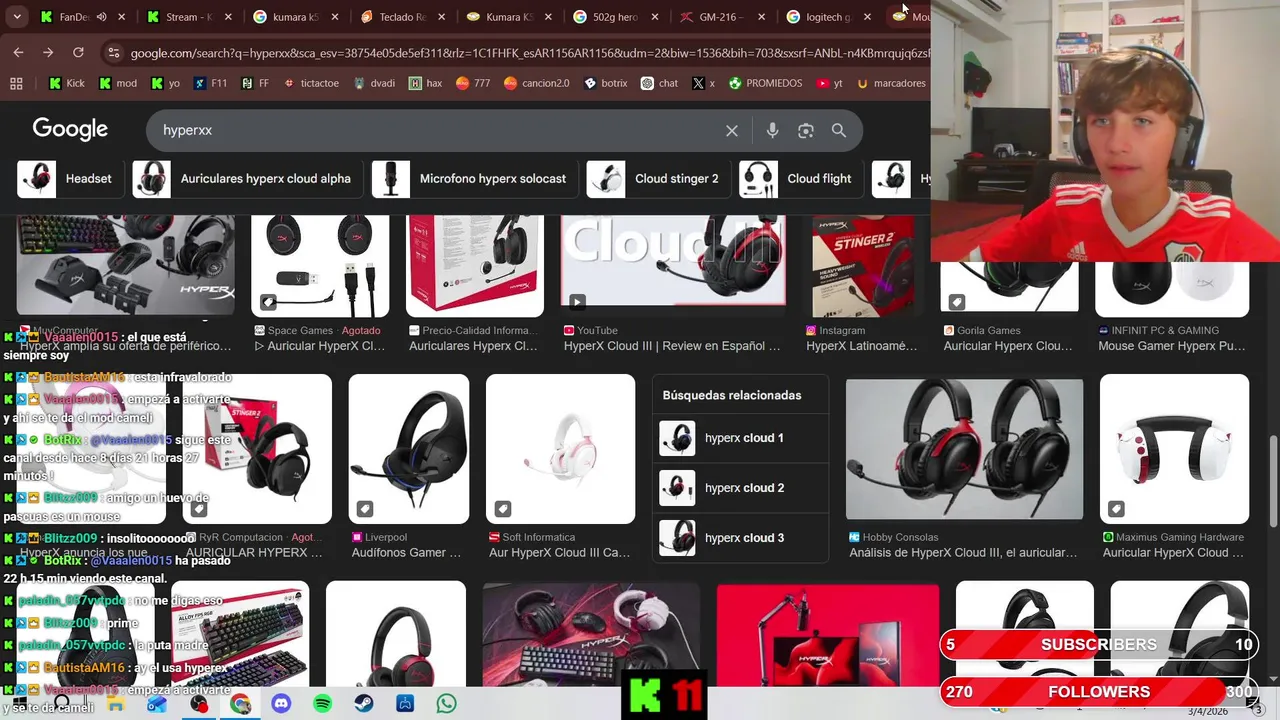The width and height of the screenshot is (1280, 720).
Task: Select related search hyperx cloud 1
Action: tap(740, 438)
